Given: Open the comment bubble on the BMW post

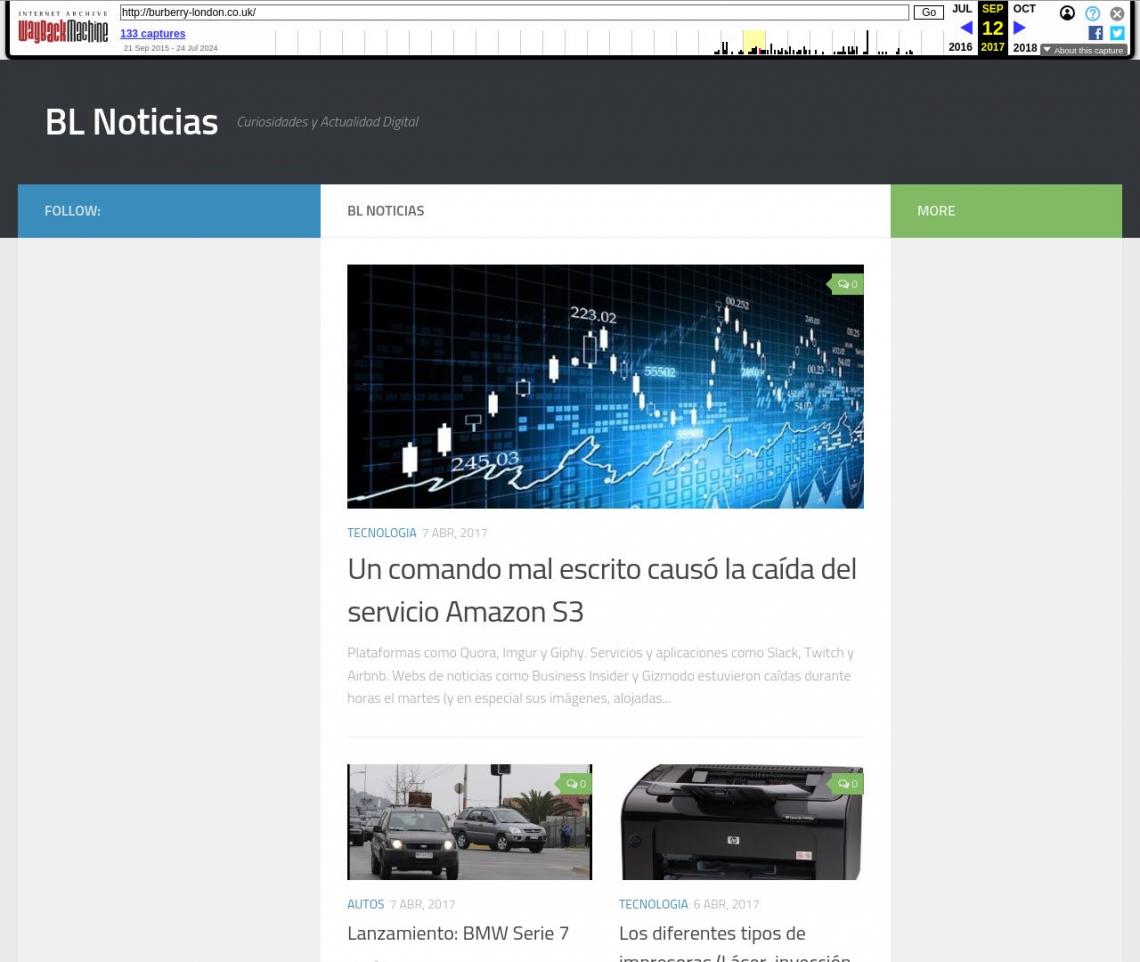Looking at the screenshot, I should tap(575, 784).
